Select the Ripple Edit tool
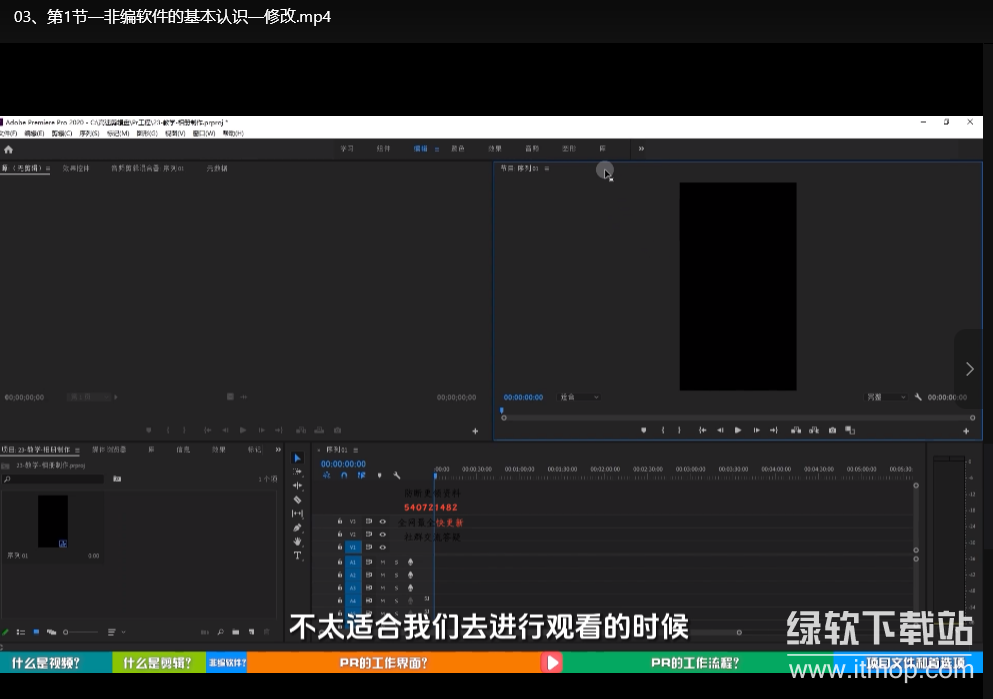The height and width of the screenshot is (699, 993). click(x=297, y=486)
